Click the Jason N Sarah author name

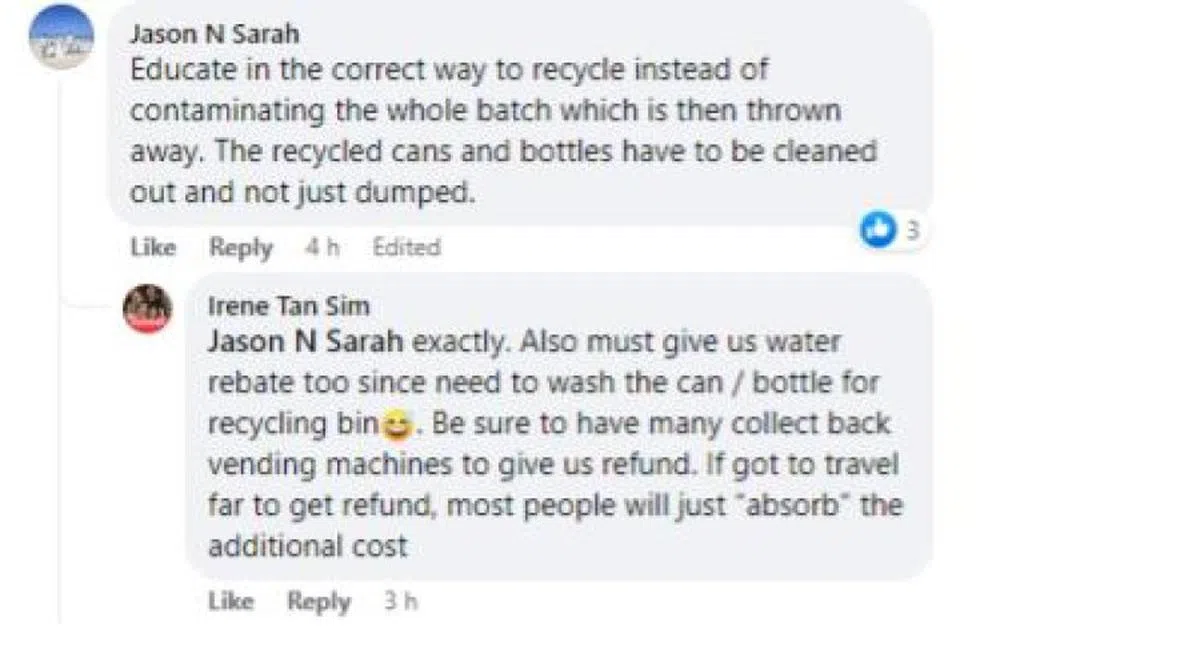pyautogui.click(x=214, y=34)
